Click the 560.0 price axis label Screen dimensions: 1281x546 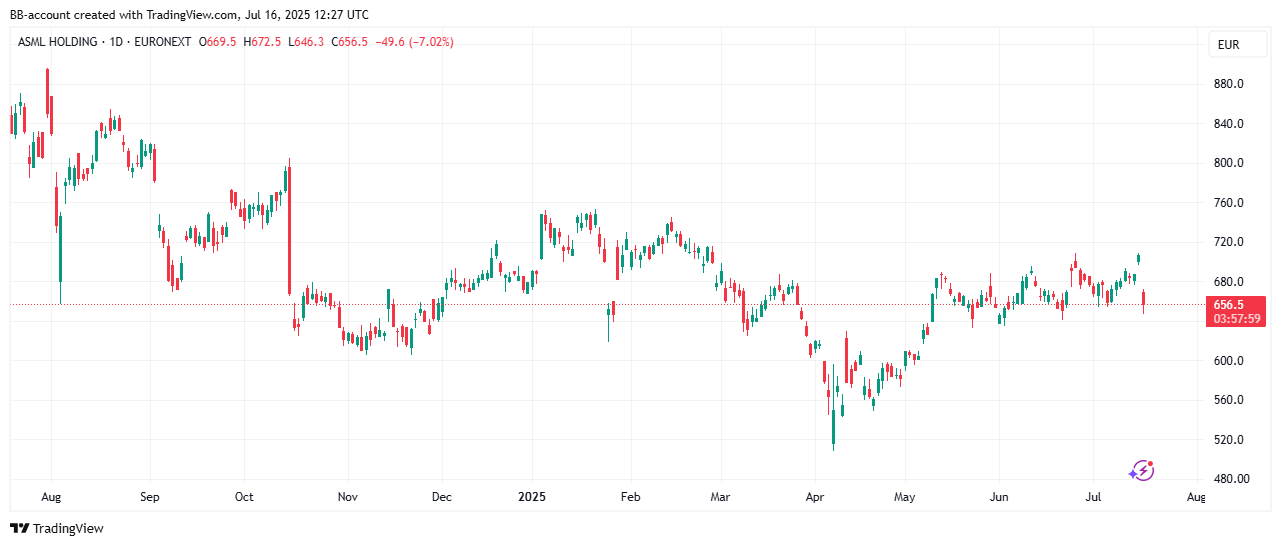(x=1228, y=400)
